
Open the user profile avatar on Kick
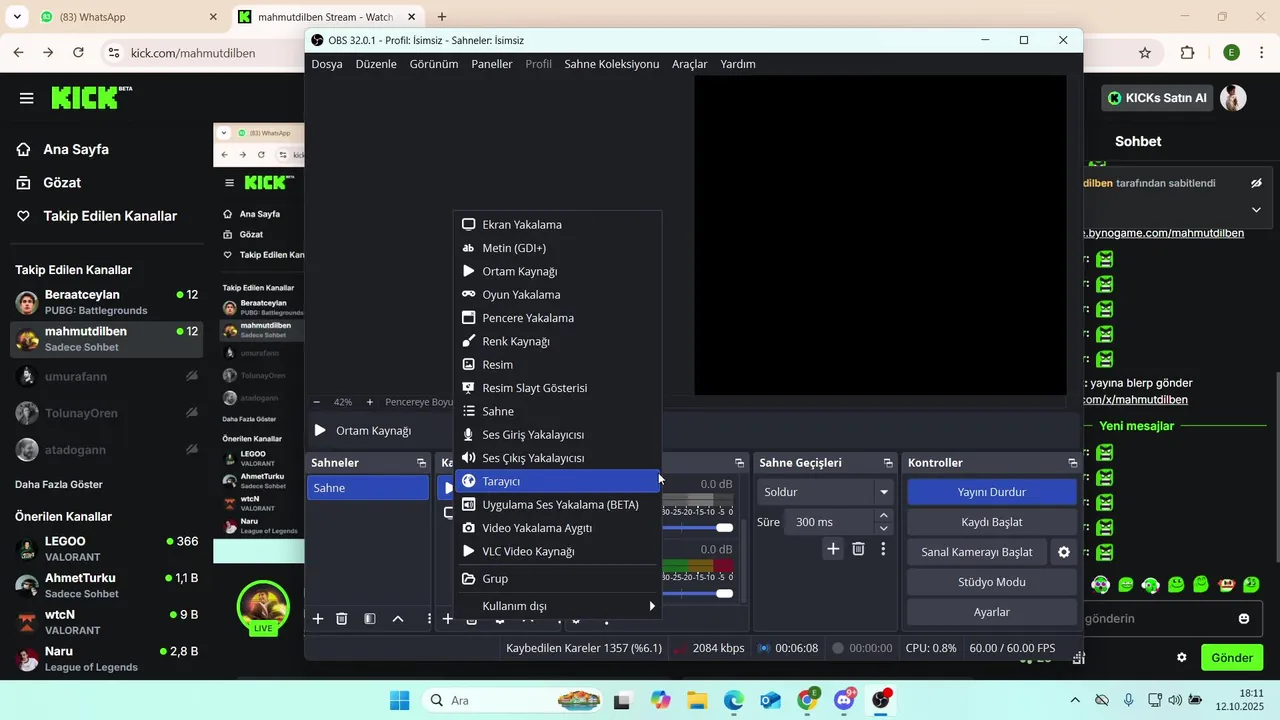[x=1234, y=98]
